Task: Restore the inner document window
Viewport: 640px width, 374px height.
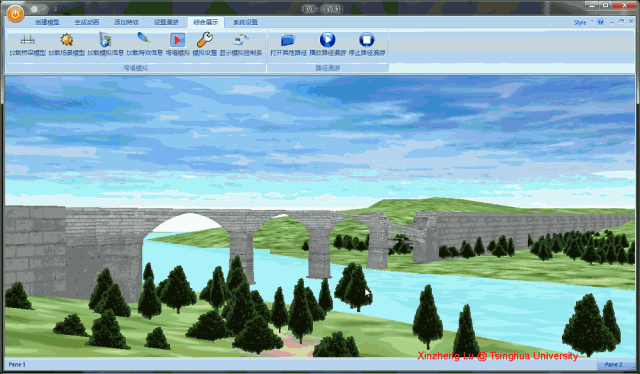Action: pyautogui.click(x=622, y=22)
